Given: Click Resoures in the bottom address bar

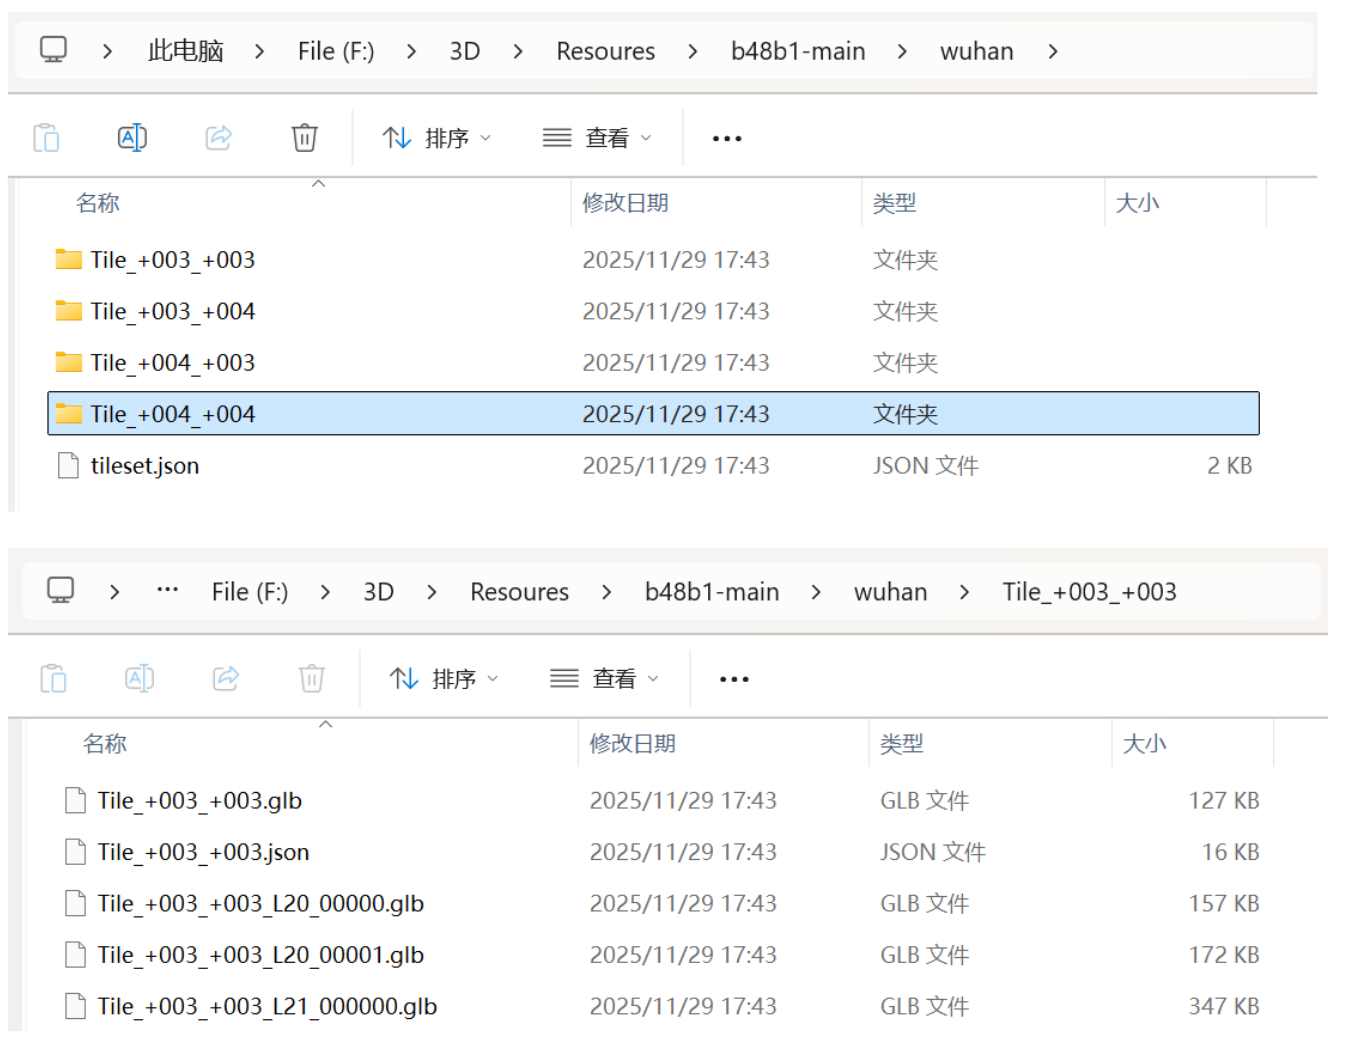Looking at the screenshot, I should [520, 592].
